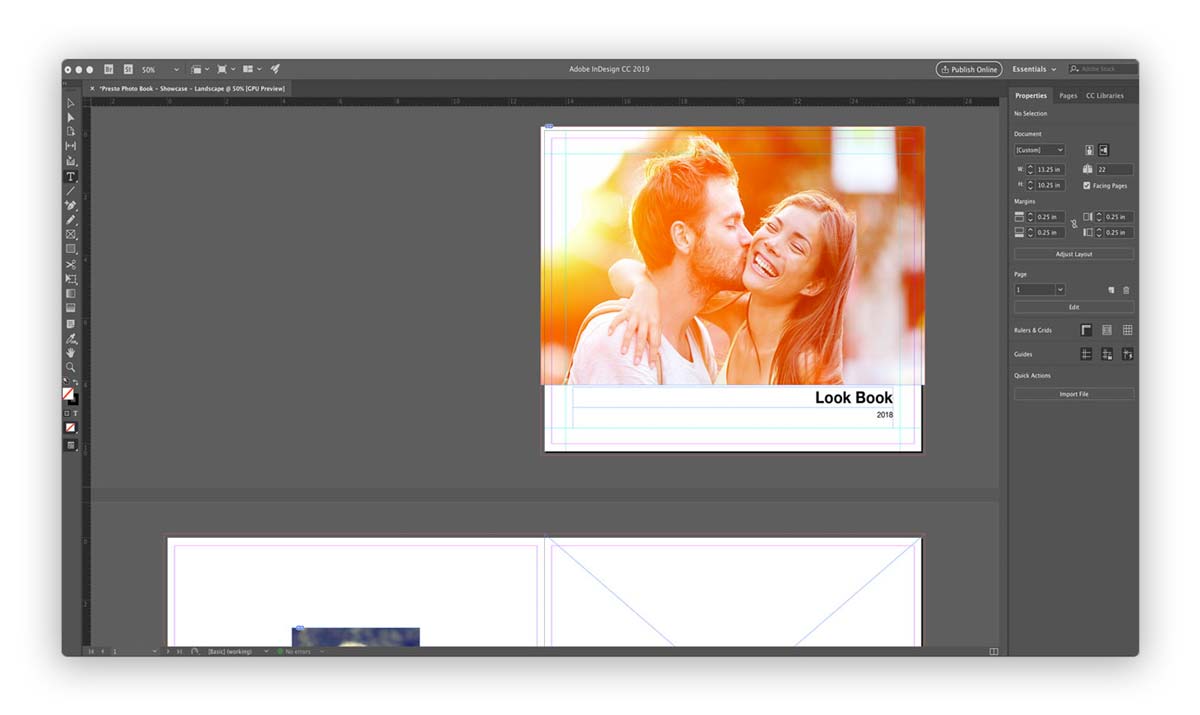This screenshot has height=715, width=1200.
Task: Open the status bar page number dropdown
Action: coord(154,652)
